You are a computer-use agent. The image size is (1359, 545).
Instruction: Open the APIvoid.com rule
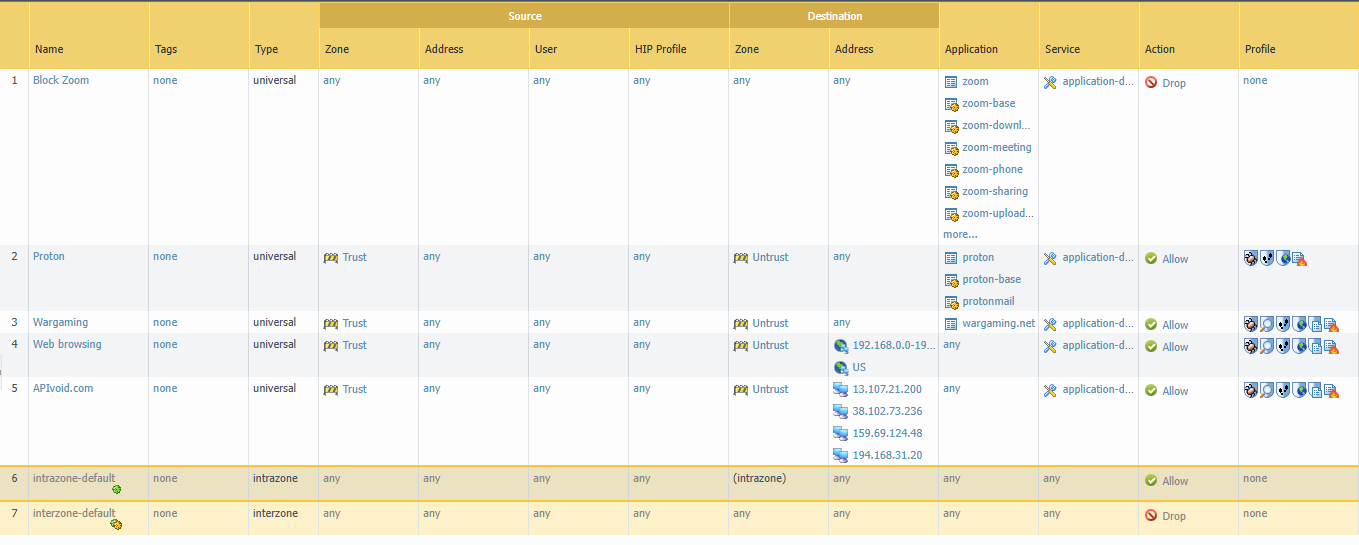(x=63, y=388)
